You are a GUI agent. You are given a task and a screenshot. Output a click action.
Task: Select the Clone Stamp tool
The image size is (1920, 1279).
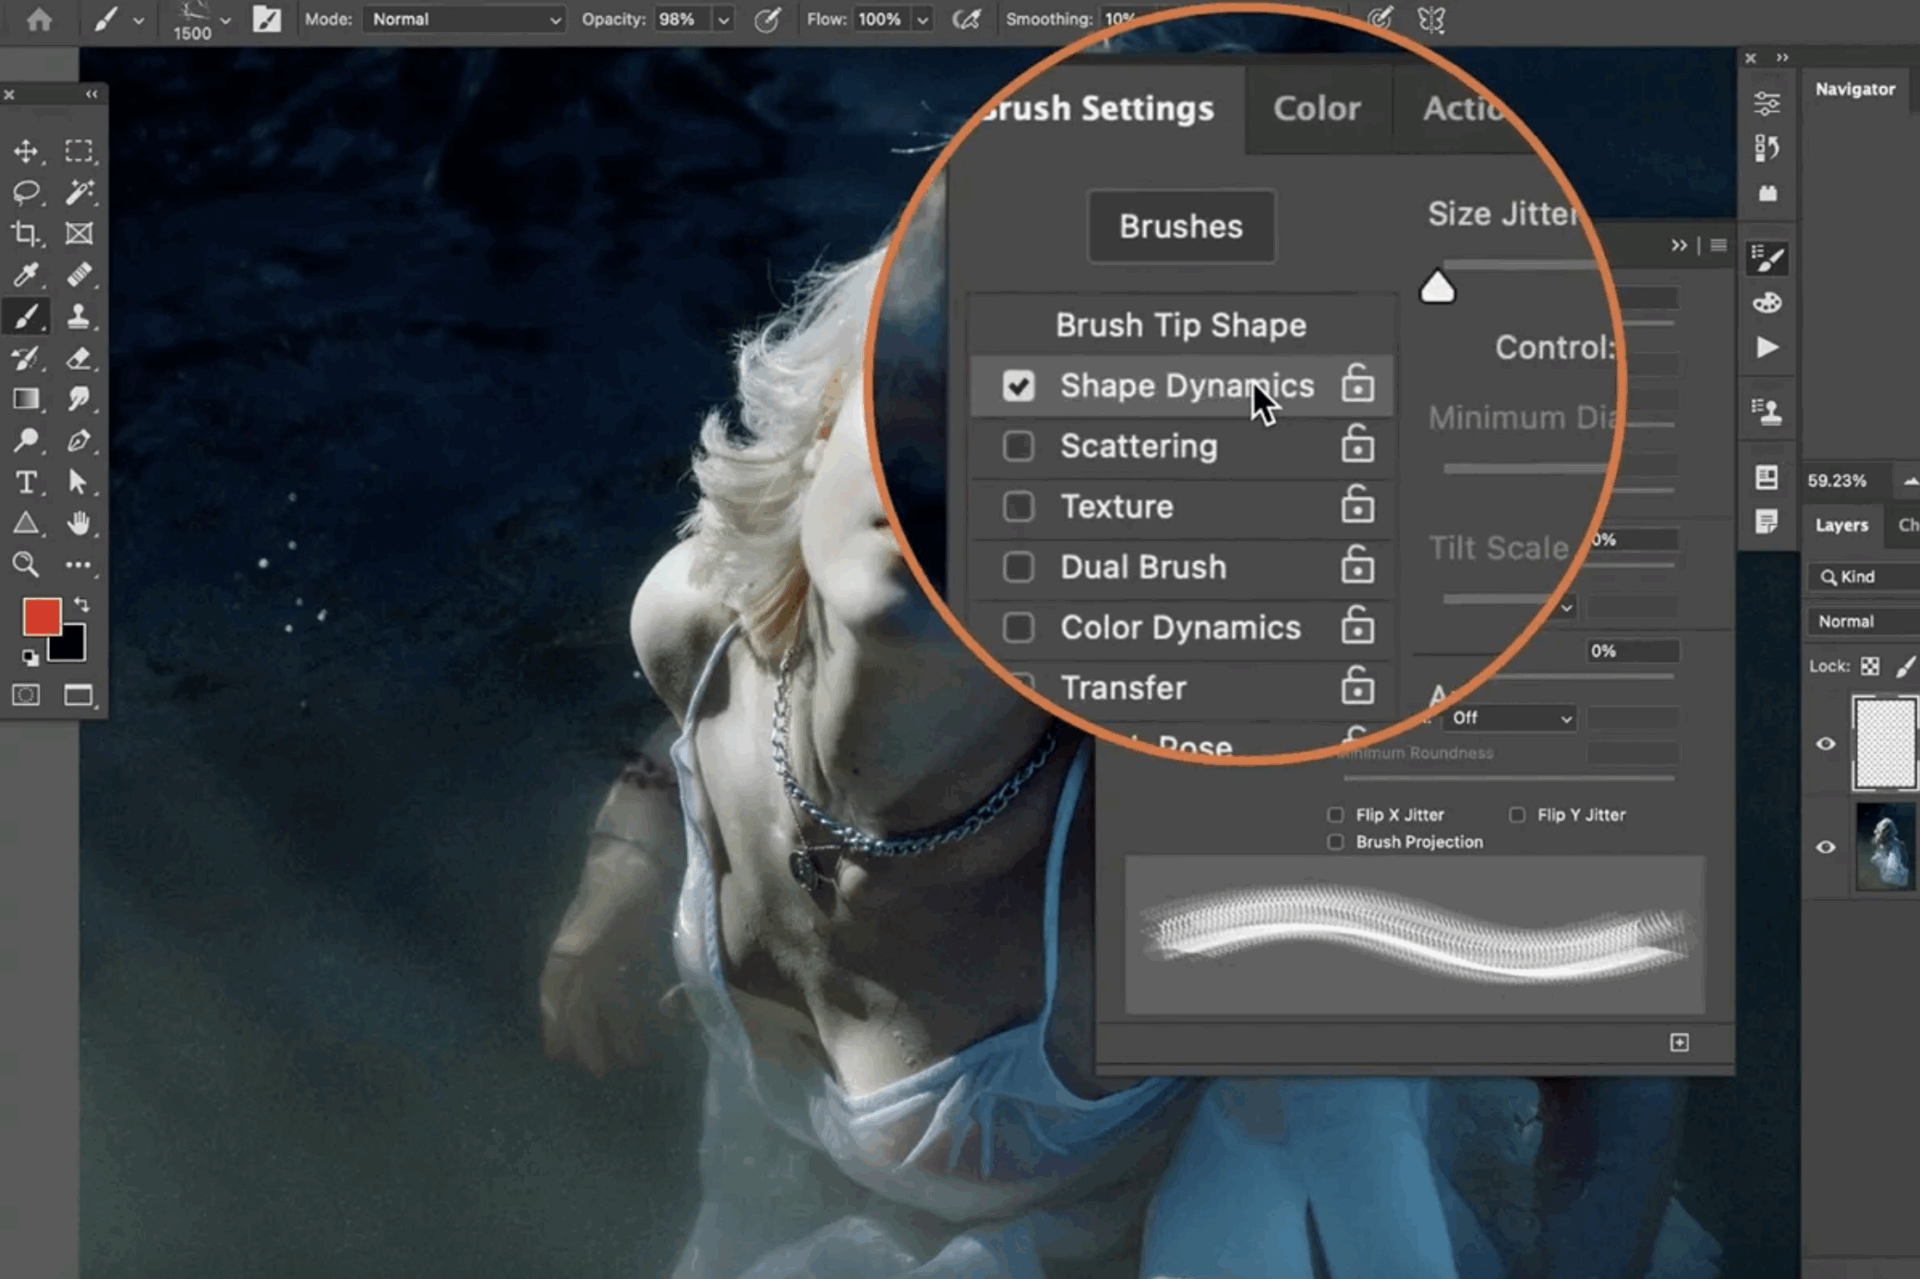pos(80,316)
